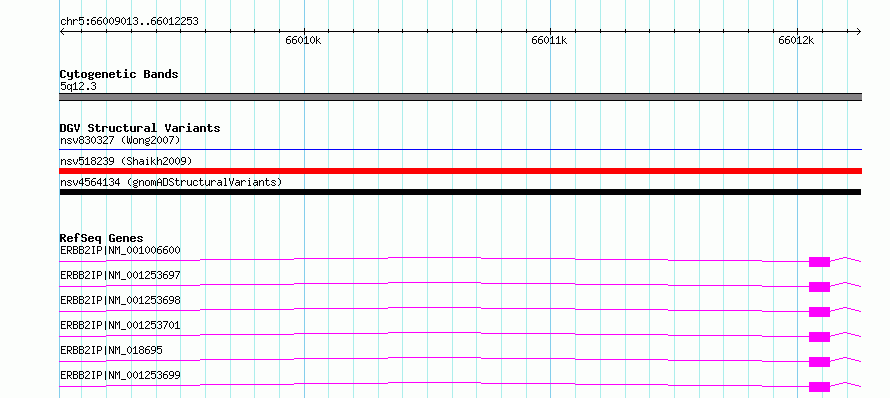Screen dimensions: 890x398
Task: Open the Cytogenetic Bands track title
Action: pyautogui.click(x=119, y=74)
